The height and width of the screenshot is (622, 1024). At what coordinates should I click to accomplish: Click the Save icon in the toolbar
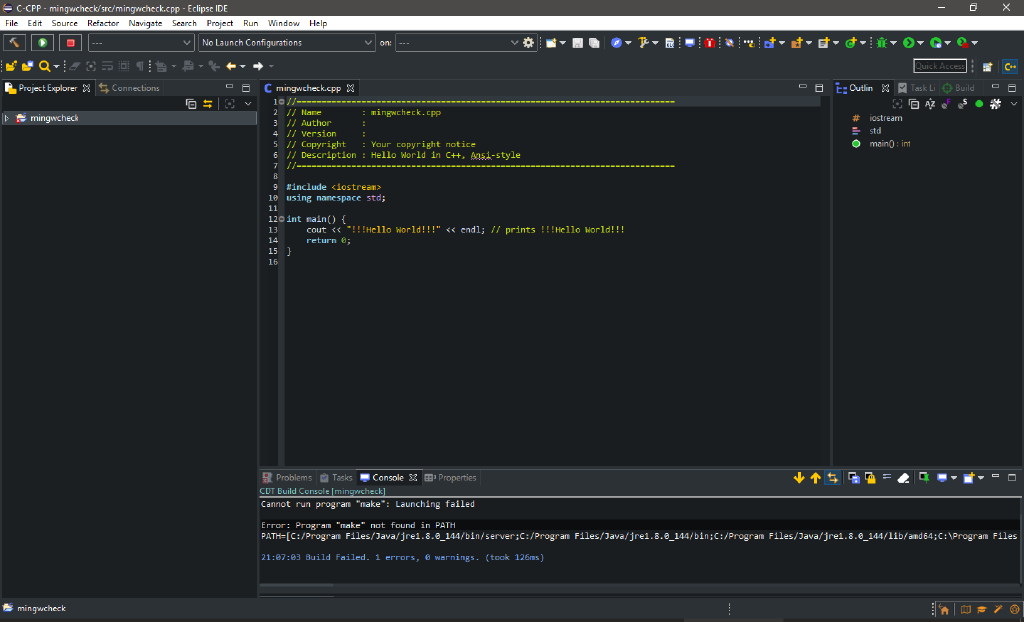tap(577, 43)
